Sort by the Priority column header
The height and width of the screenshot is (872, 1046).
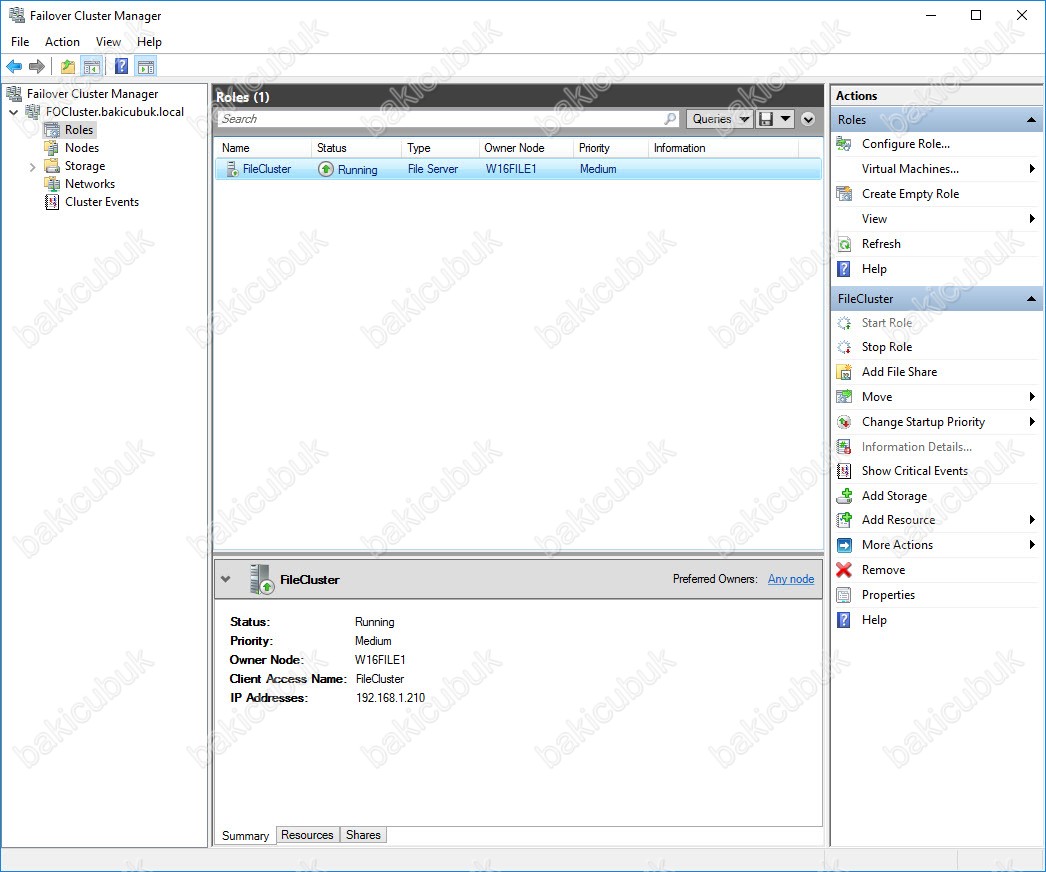(610, 147)
